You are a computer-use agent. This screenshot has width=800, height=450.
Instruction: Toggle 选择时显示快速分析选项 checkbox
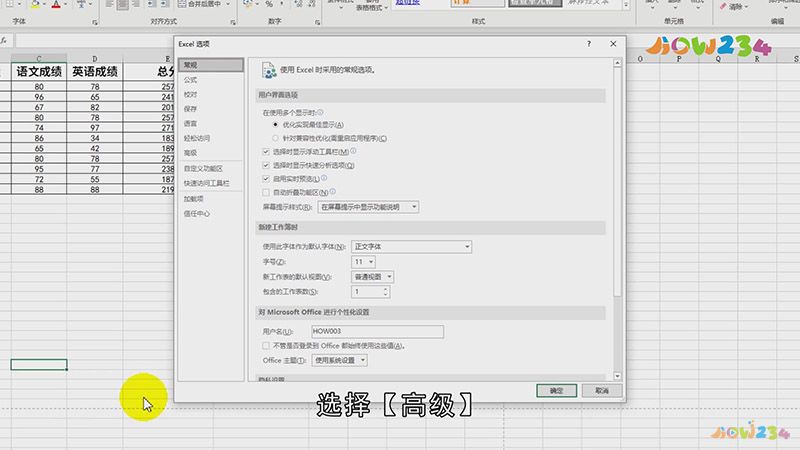pyautogui.click(x=266, y=165)
